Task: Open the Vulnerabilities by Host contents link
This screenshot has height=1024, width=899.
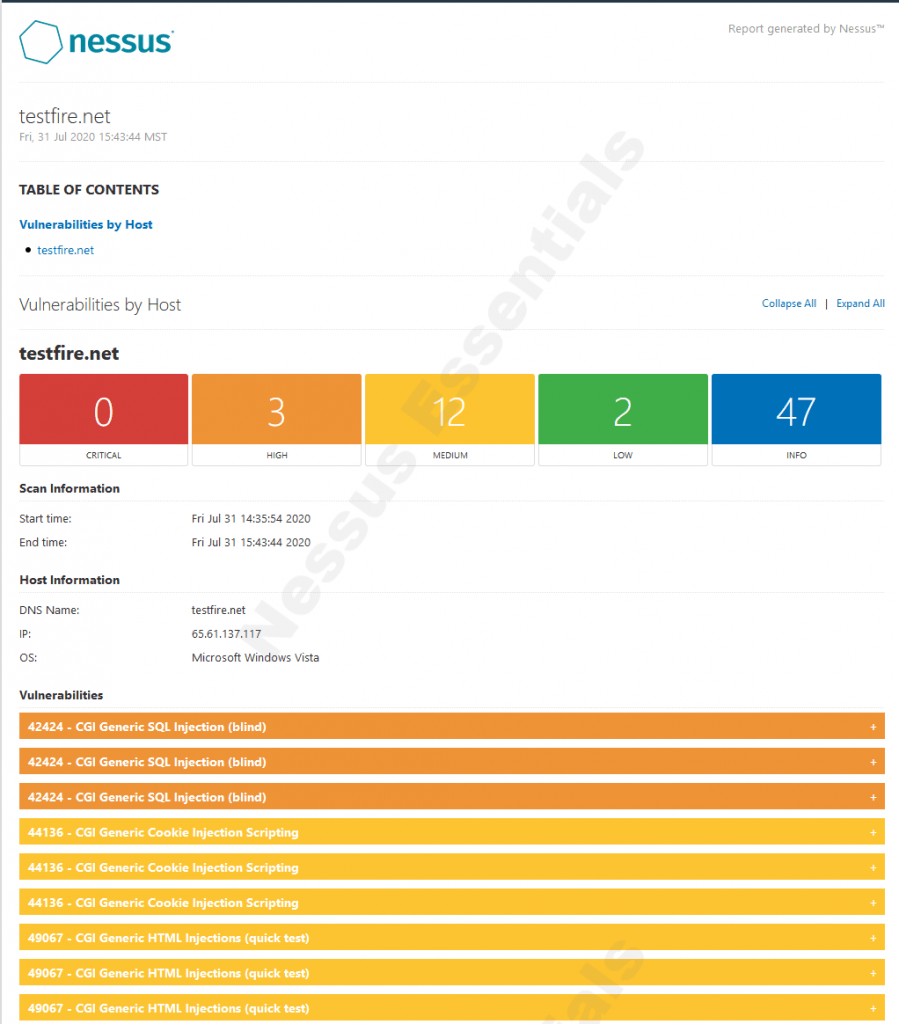Action: [85, 224]
